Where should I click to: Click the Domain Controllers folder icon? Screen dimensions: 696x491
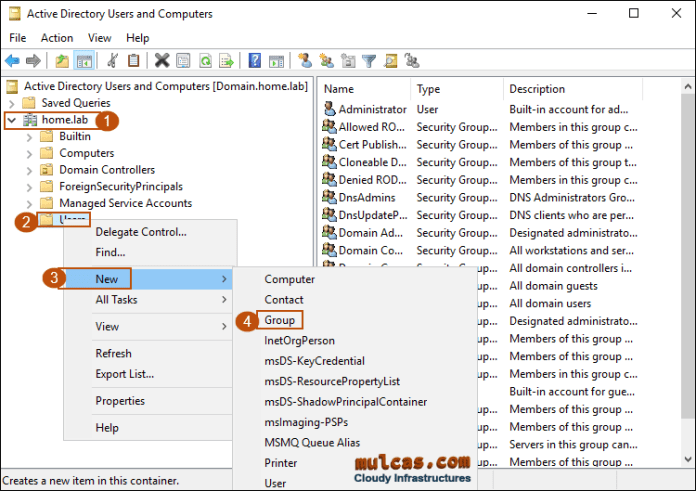[46, 170]
